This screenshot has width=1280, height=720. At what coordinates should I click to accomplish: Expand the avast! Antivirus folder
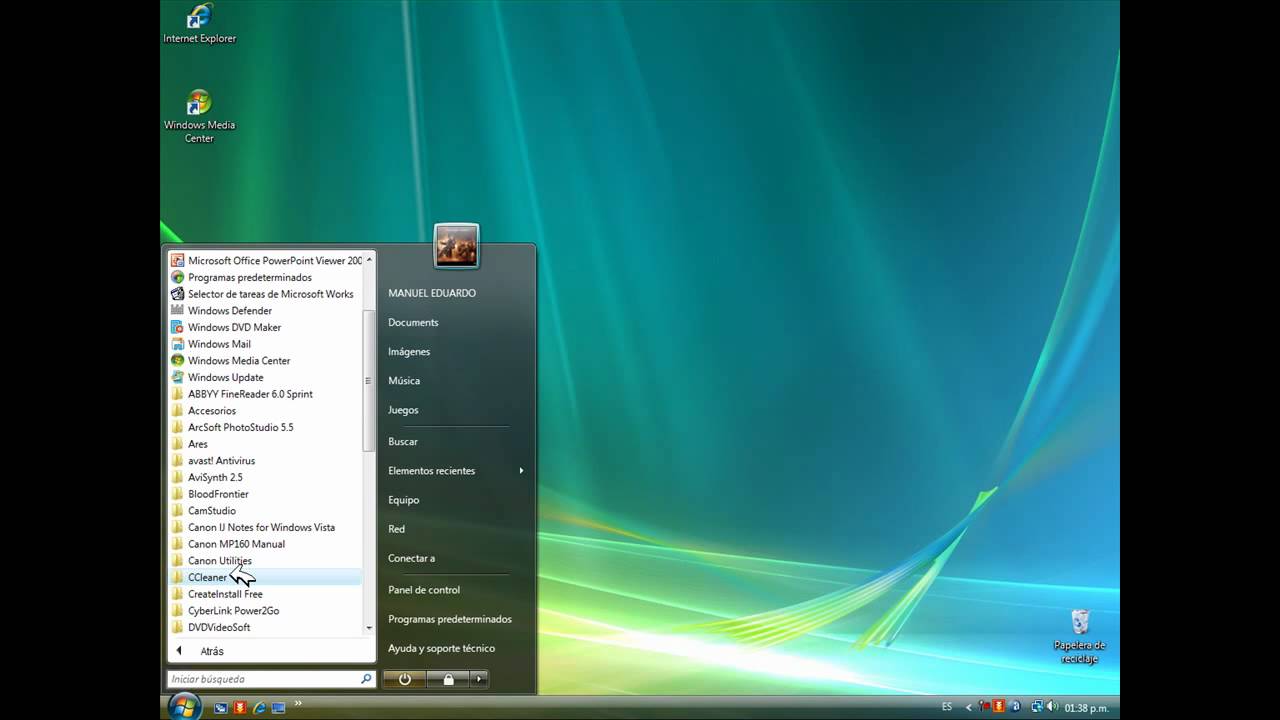coord(265,460)
